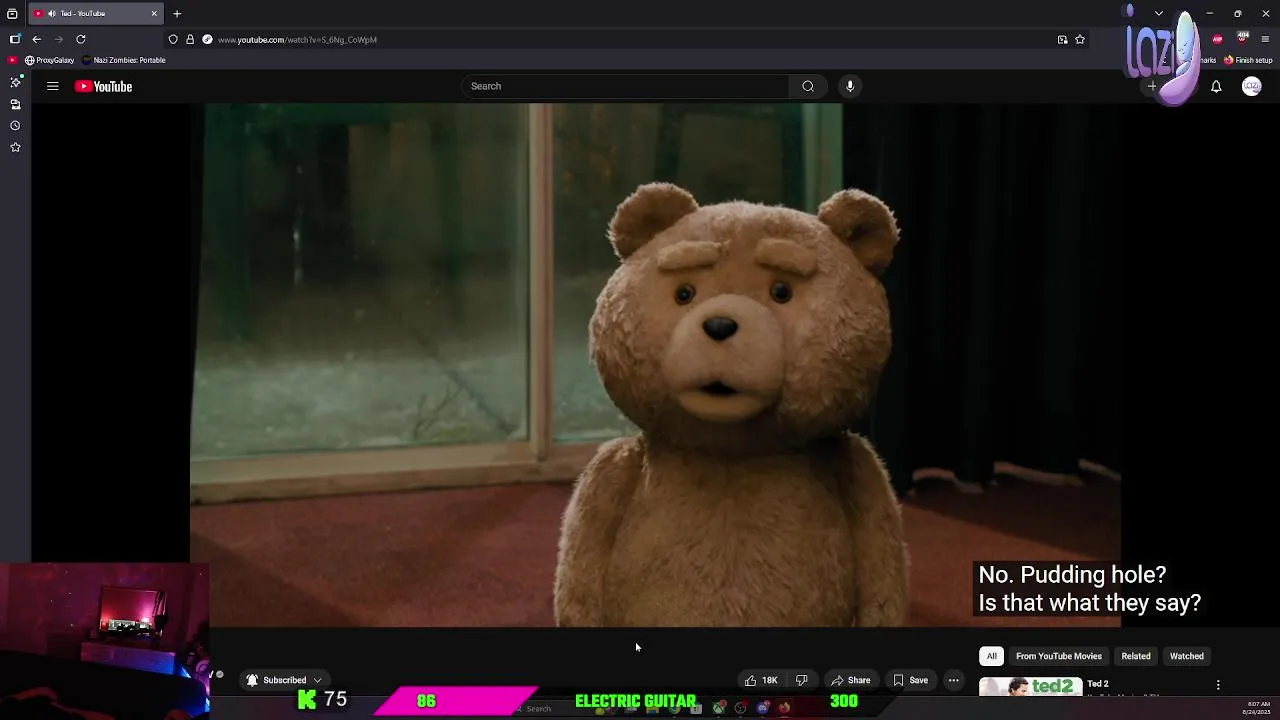Image resolution: width=1280 pixels, height=720 pixels.
Task: Like the video with thumbs up
Action: tap(760, 680)
